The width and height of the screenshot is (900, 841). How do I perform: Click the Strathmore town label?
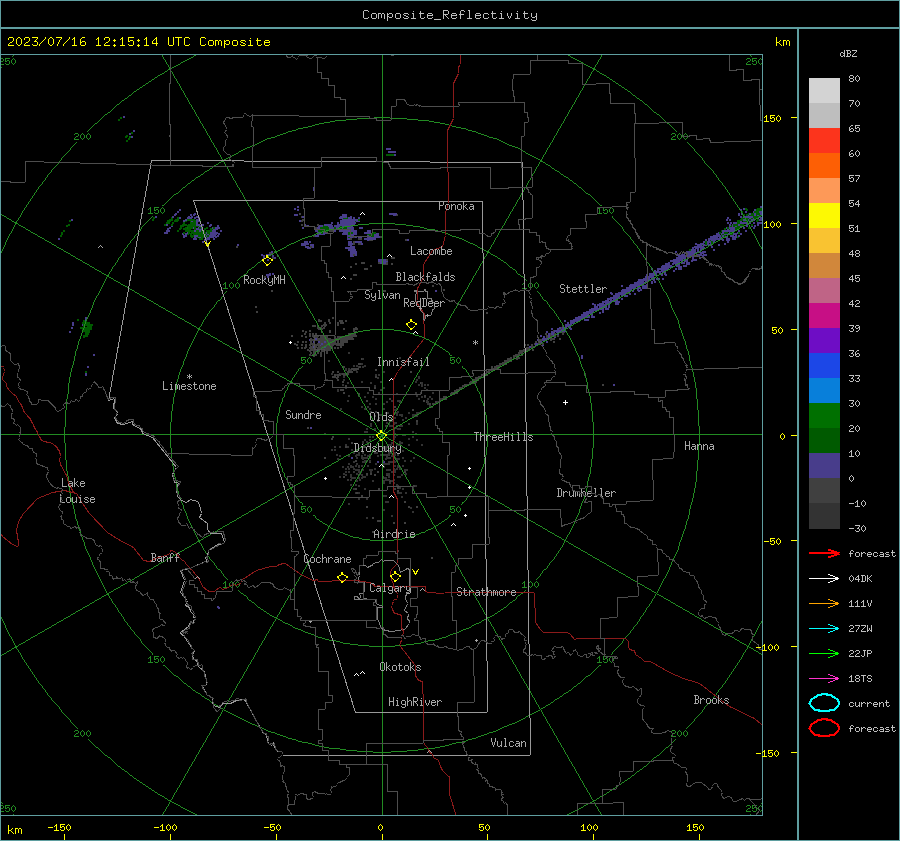point(486,592)
